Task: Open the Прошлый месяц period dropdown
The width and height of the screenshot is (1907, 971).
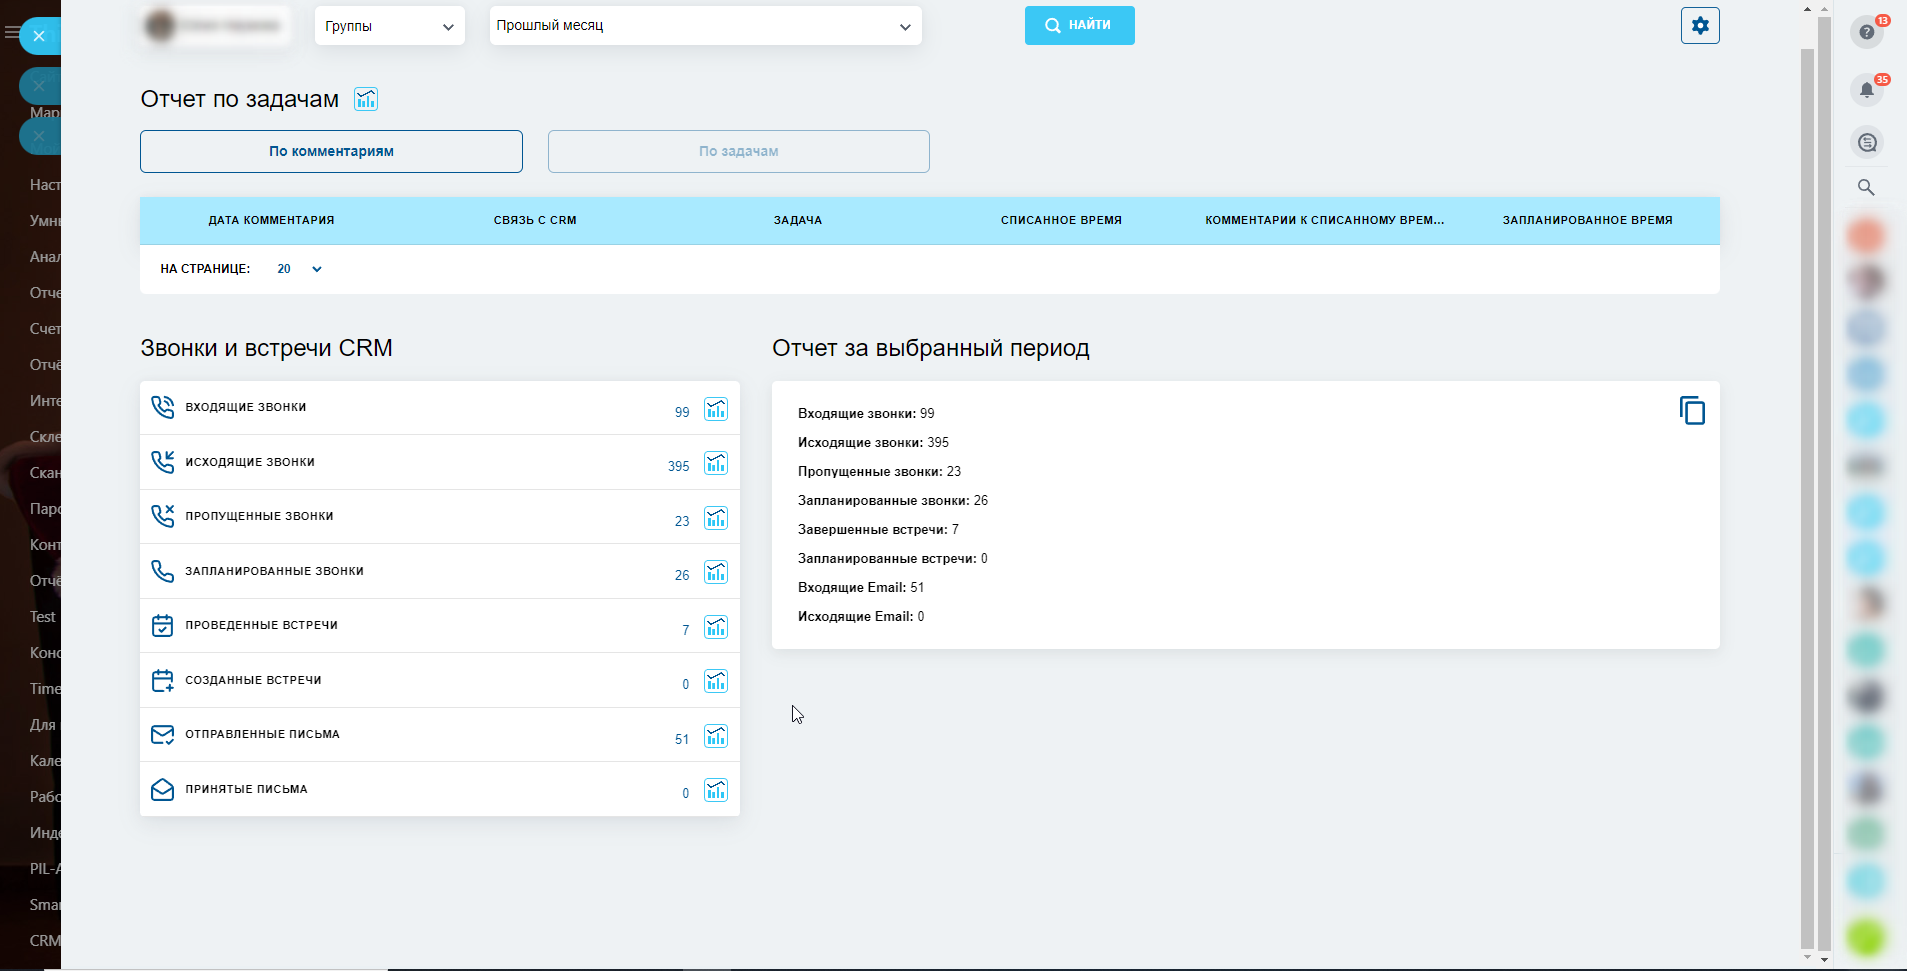Action: [705, 26]
